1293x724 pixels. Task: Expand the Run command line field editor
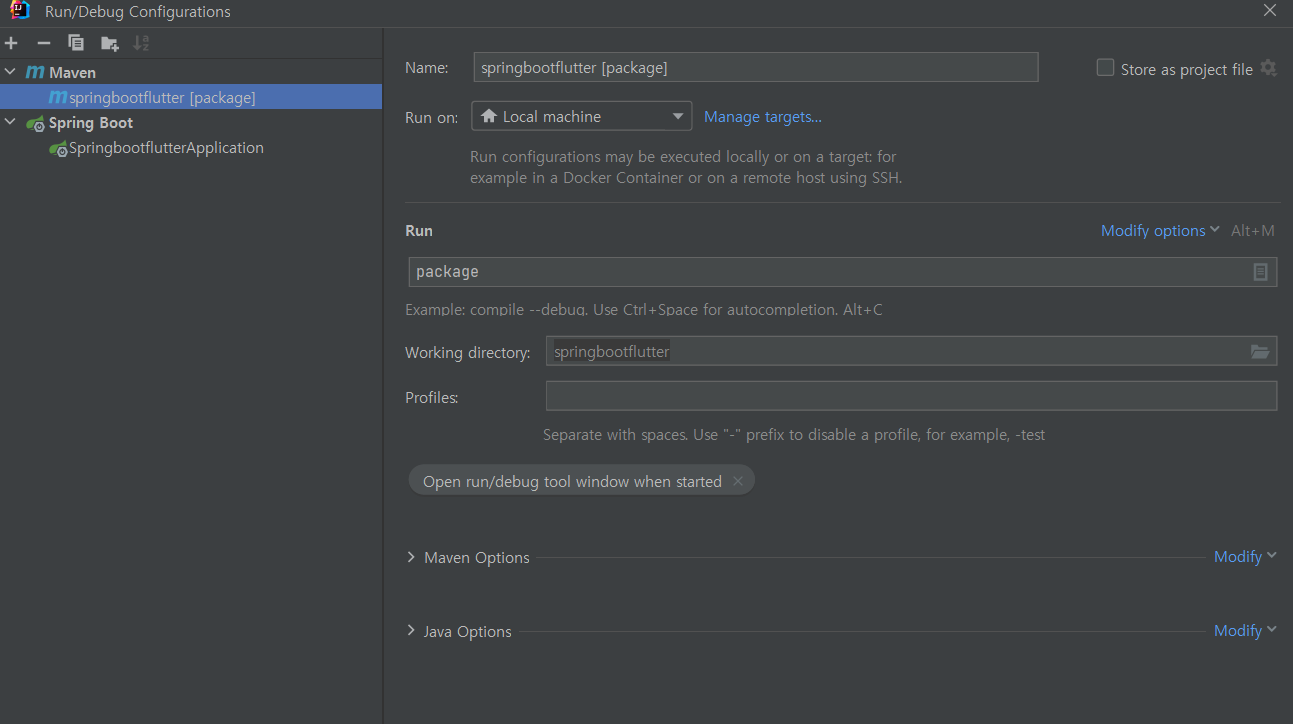pyautogui.click(x=1260, y=272)
